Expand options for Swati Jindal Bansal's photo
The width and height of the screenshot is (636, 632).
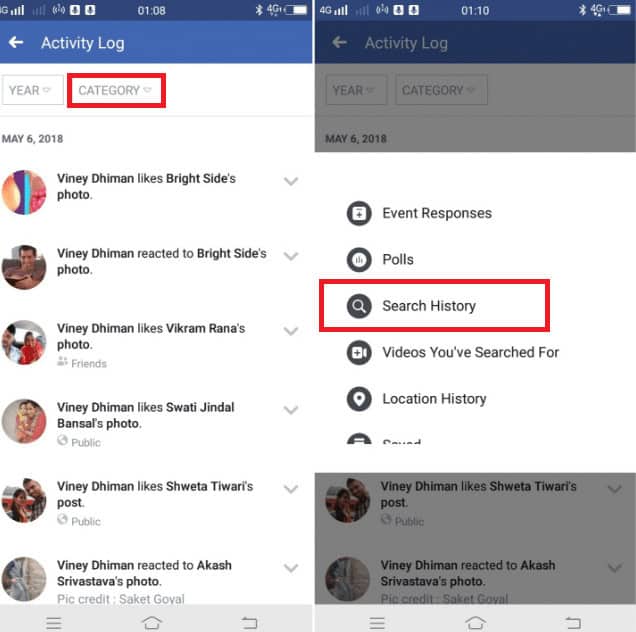[291, 410]
